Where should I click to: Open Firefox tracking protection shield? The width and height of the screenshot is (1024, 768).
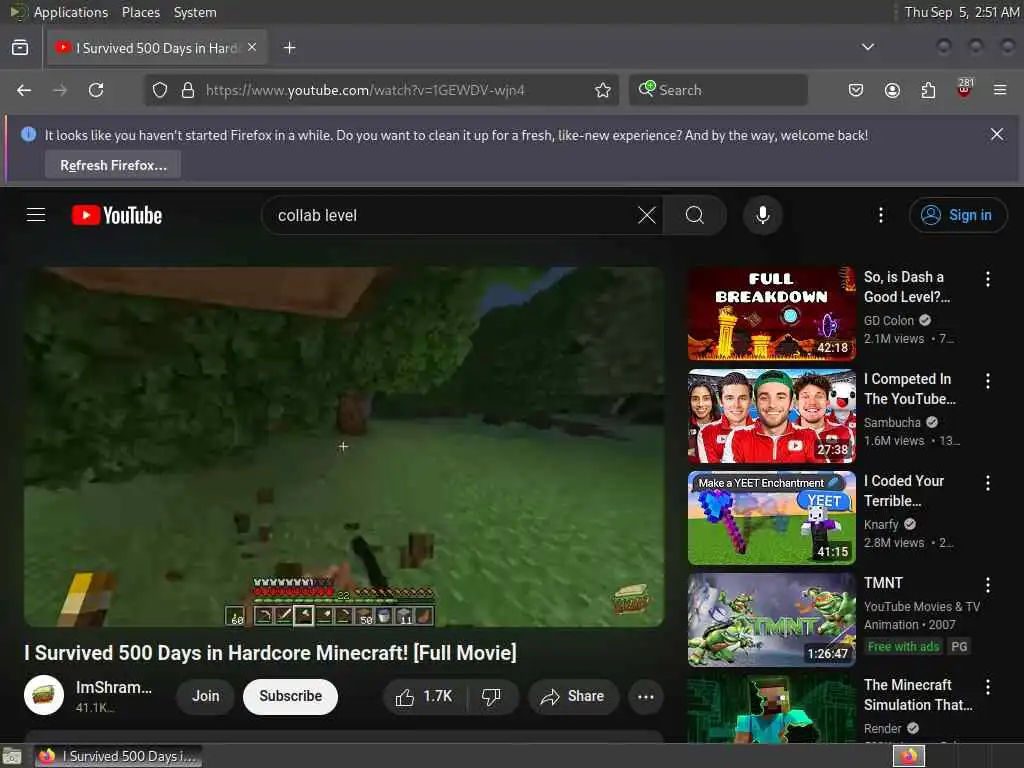click(x=160, y=90)
